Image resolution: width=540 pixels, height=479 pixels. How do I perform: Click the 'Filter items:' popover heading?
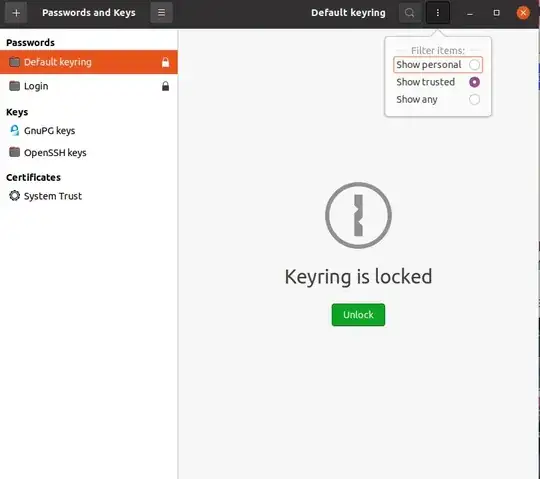pos(438,51)
